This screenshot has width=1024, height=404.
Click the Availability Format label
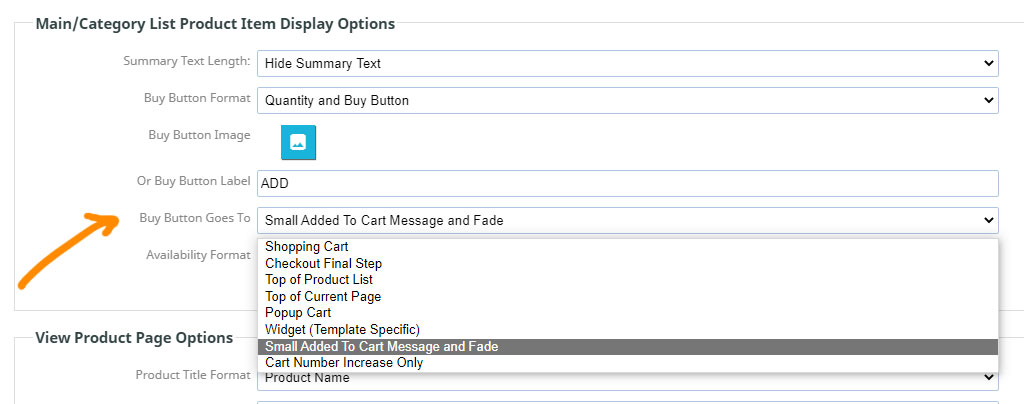click(x=198, y=255)
